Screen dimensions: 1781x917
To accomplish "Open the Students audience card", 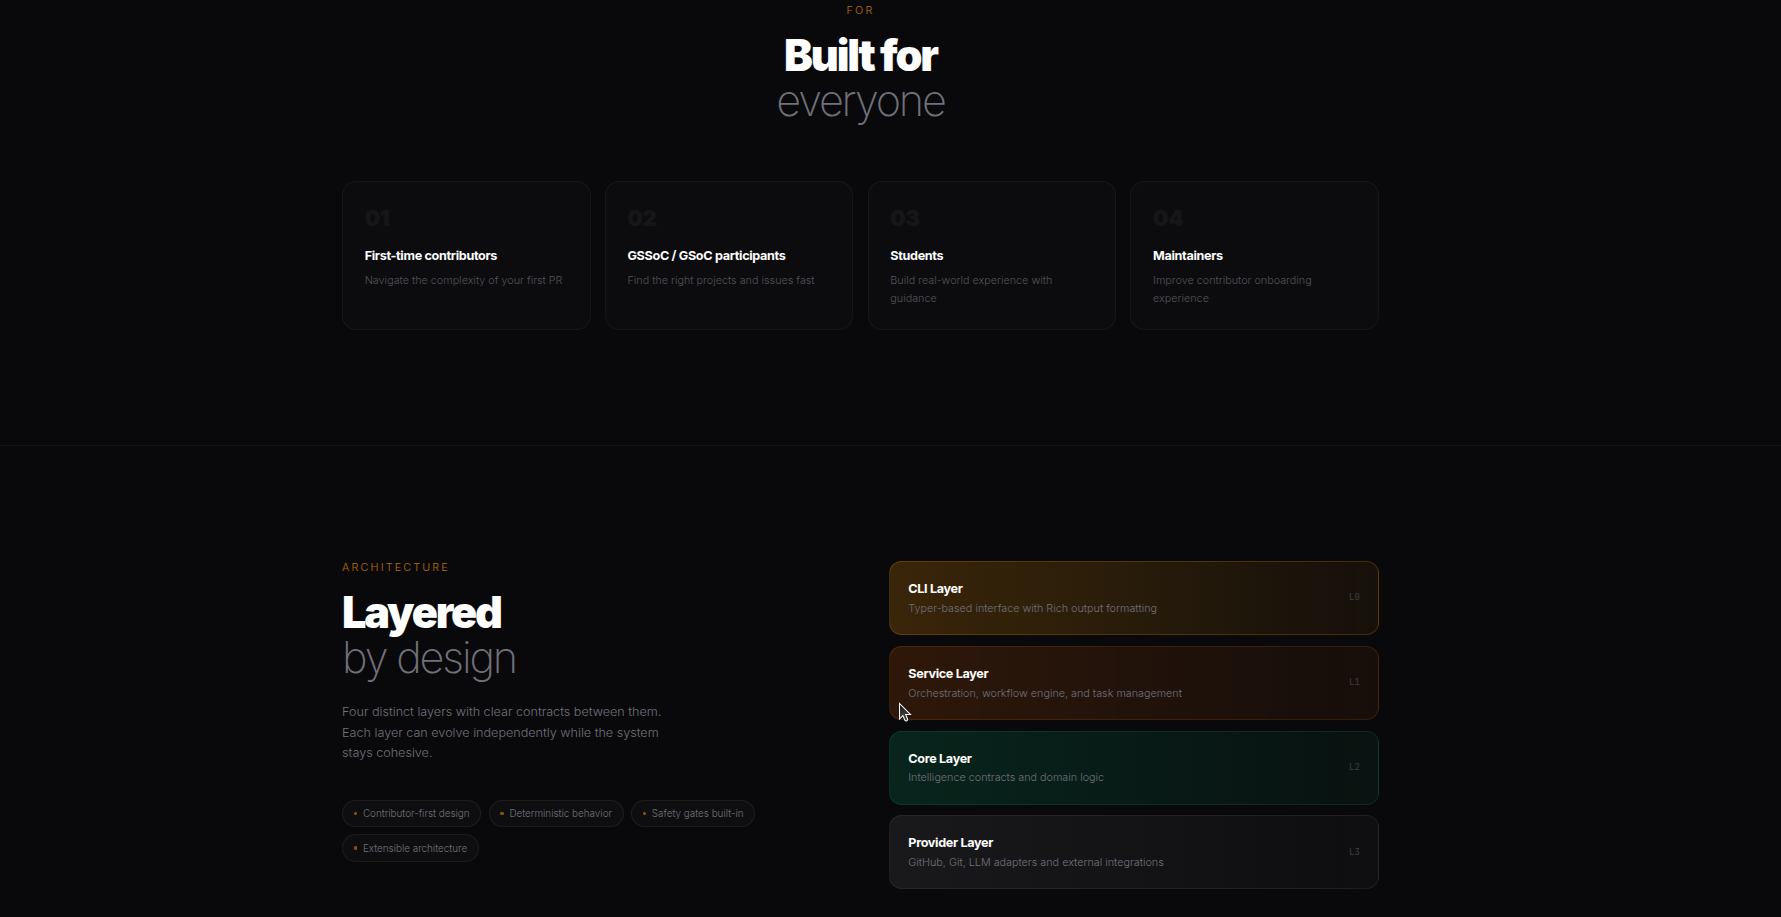I will [992, 255].
